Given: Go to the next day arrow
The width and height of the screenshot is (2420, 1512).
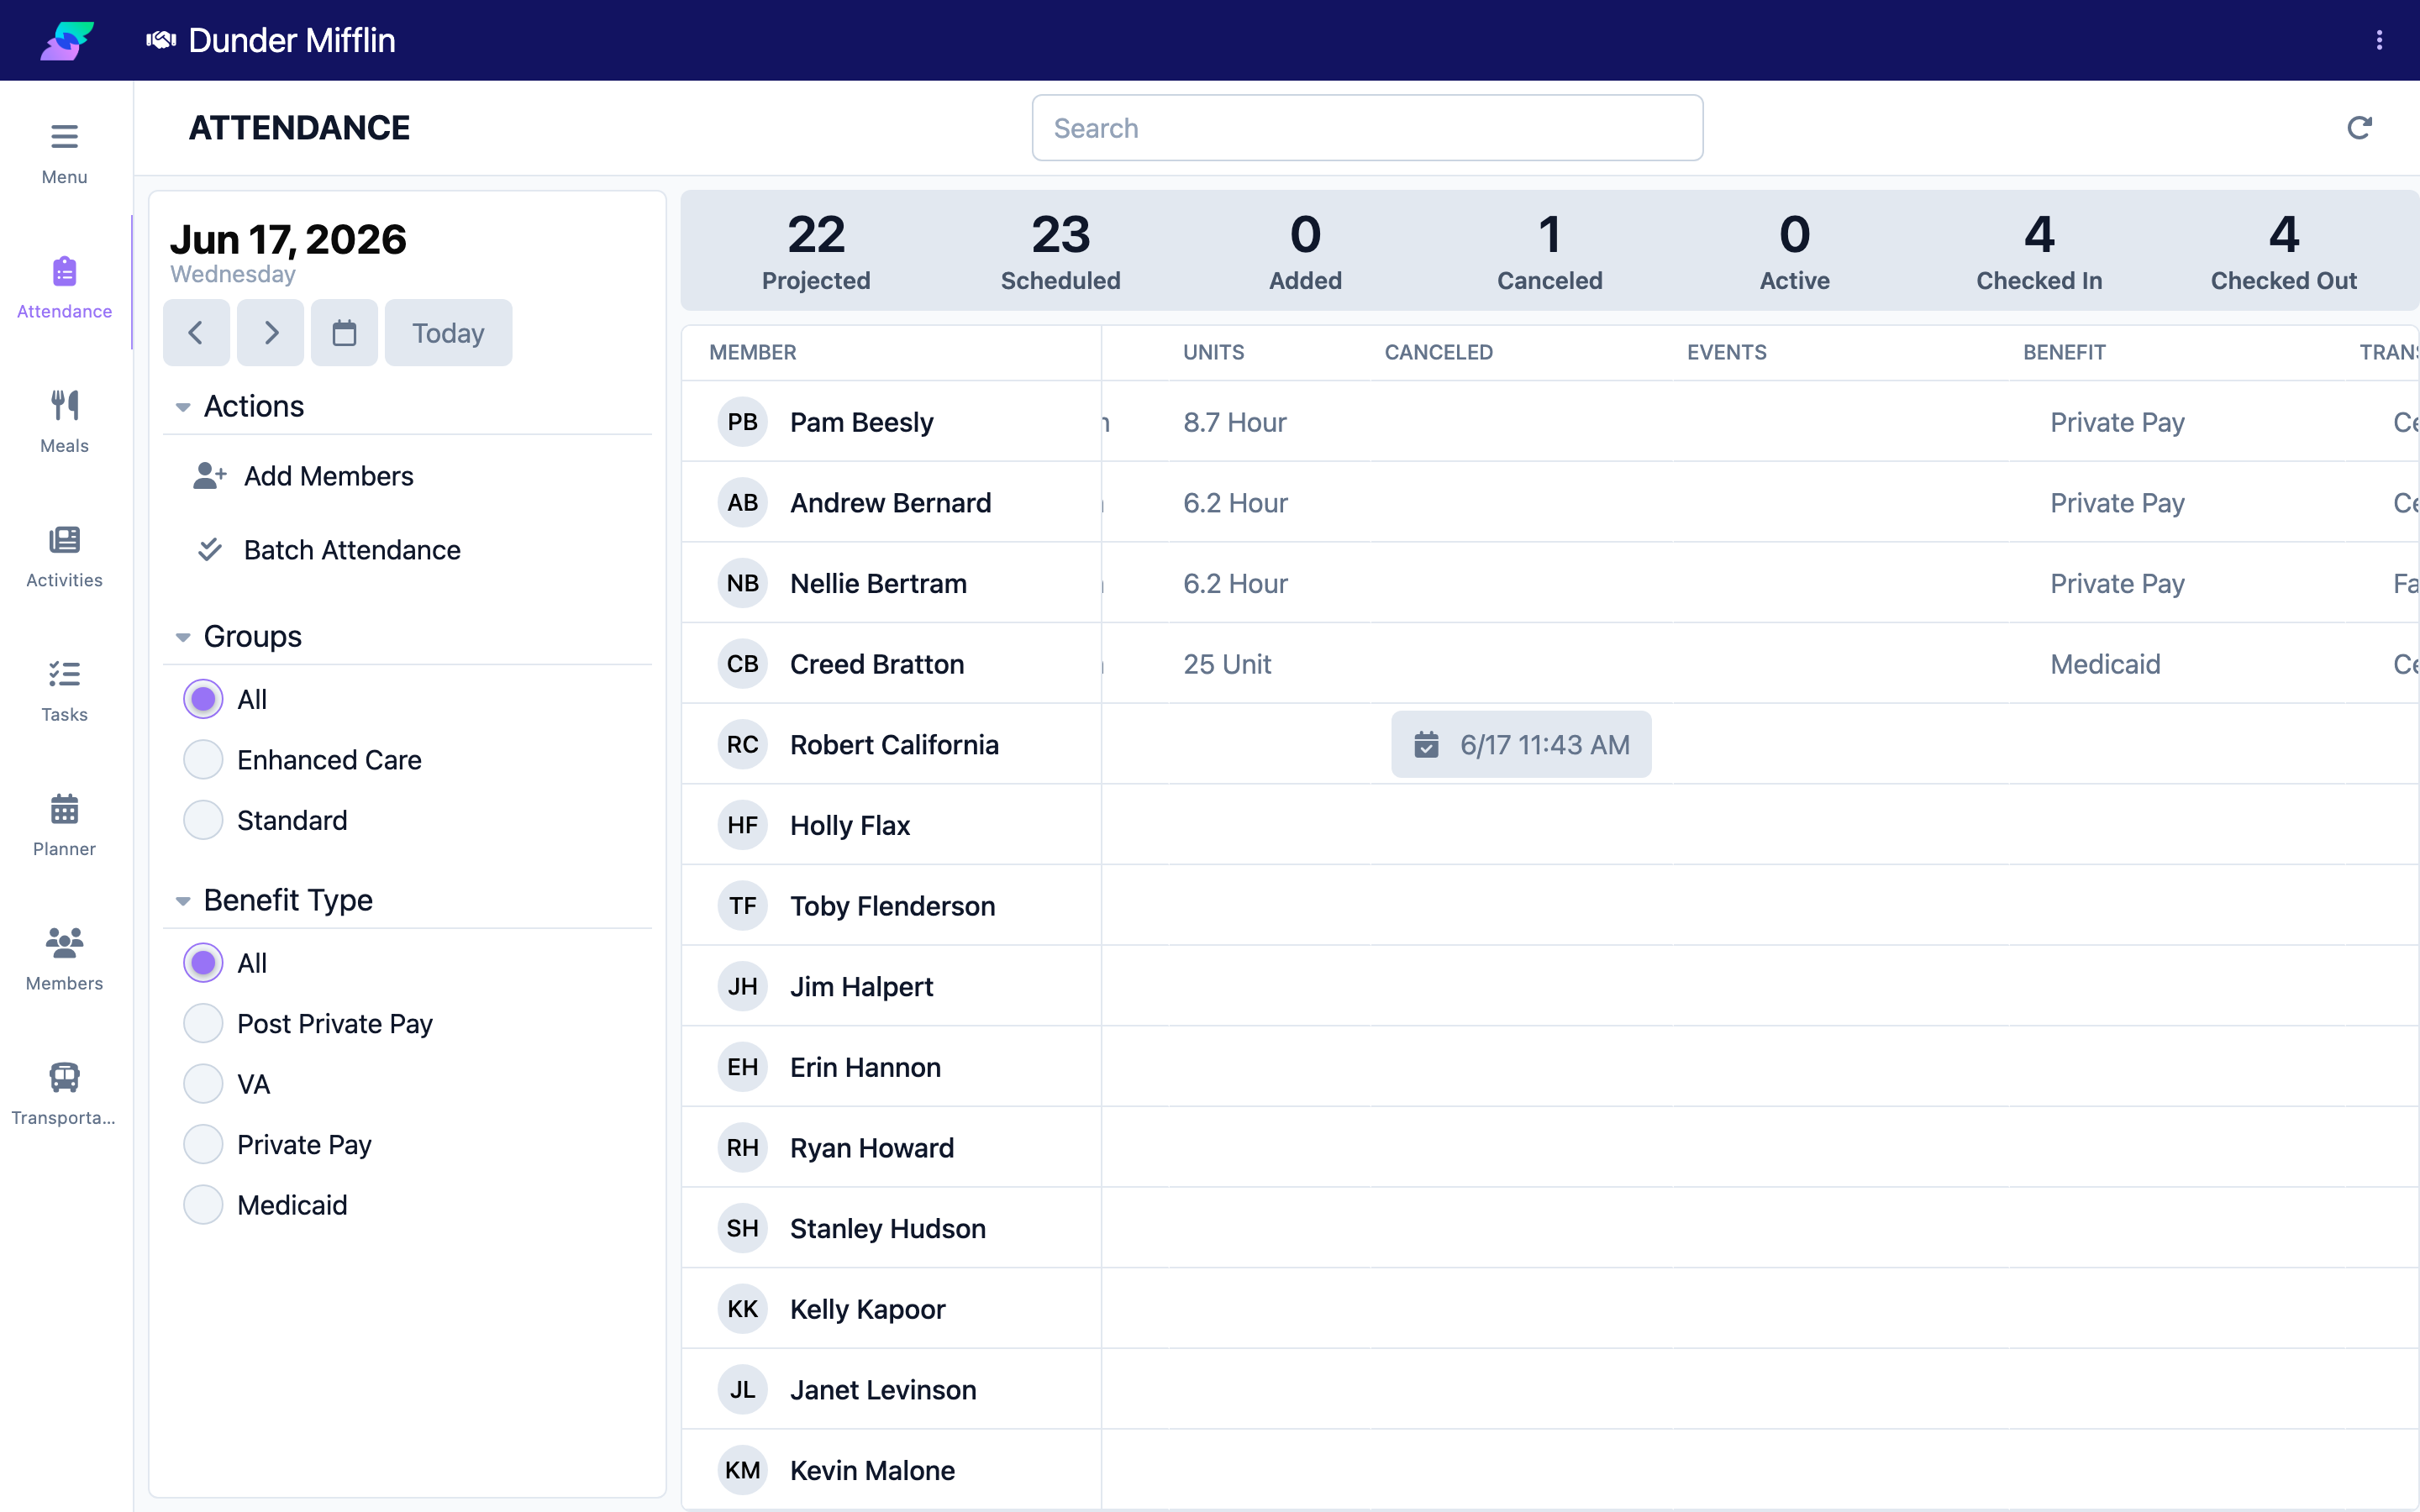Looking at the screenshot, I should pos(271,333).
